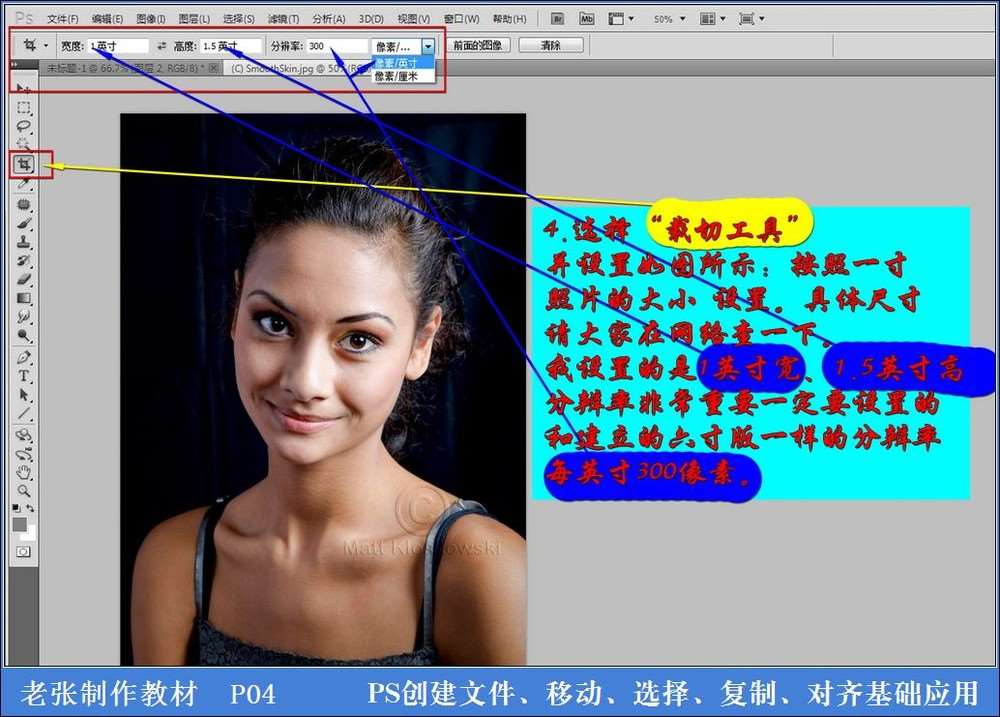
Task: Select the Quick Selection tool
Action: pos(24,144)
